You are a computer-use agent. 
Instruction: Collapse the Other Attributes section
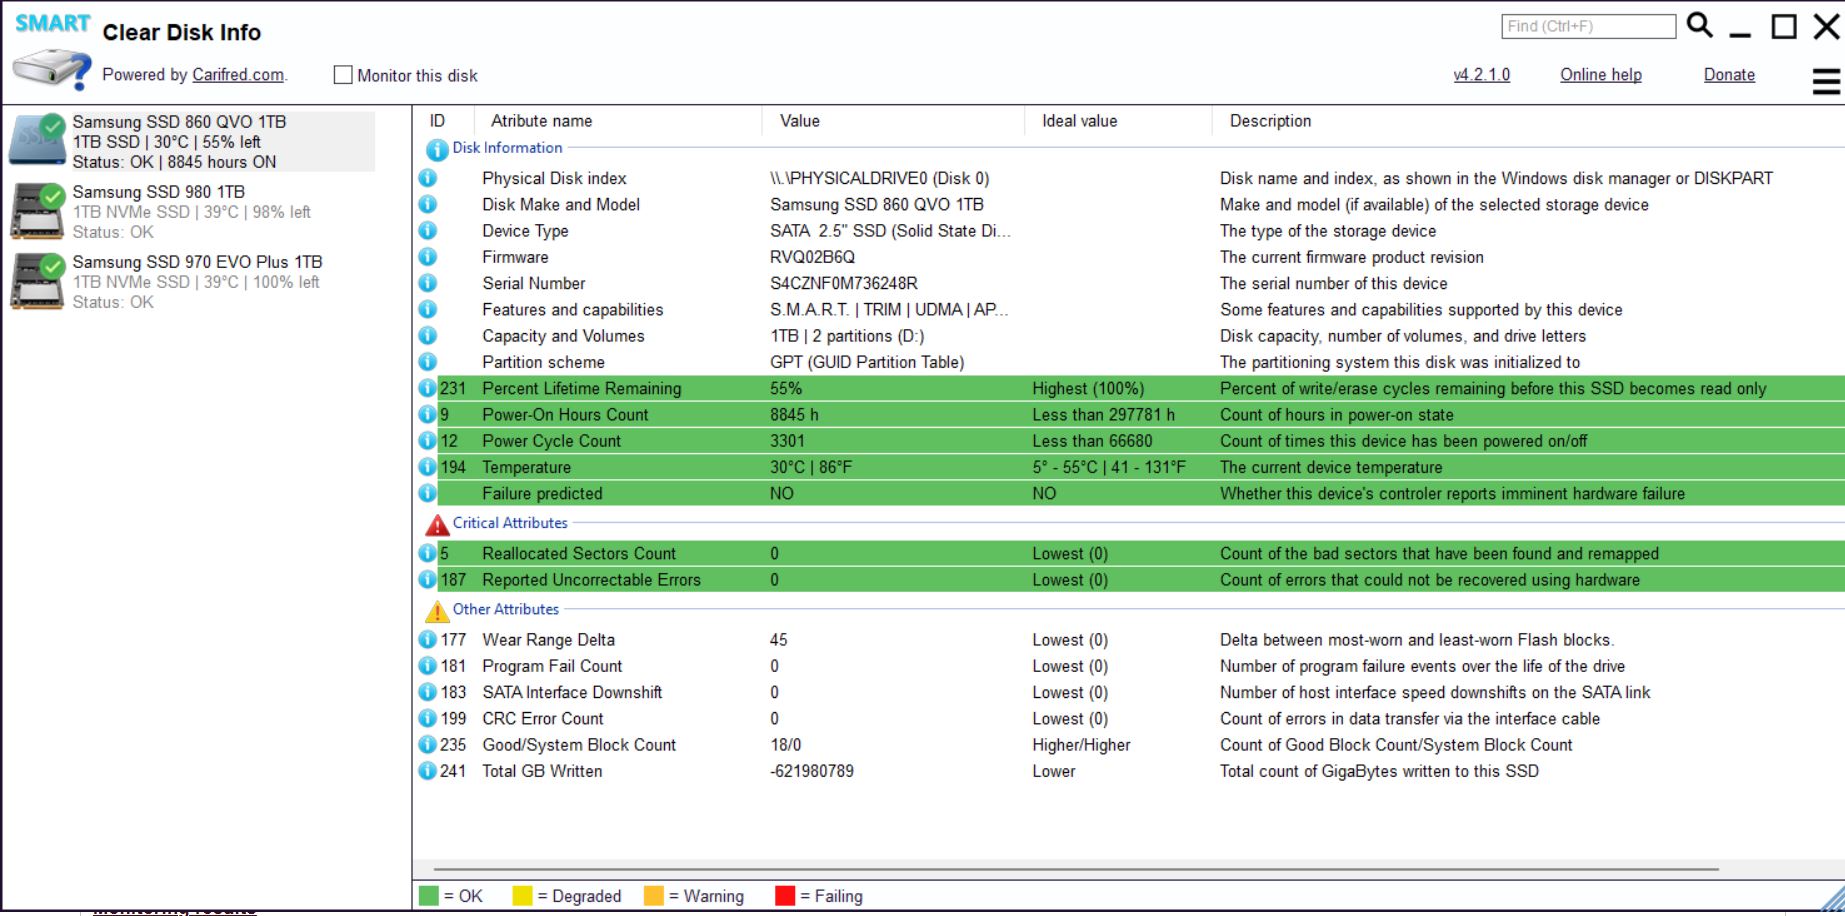[x=505, y=609]
